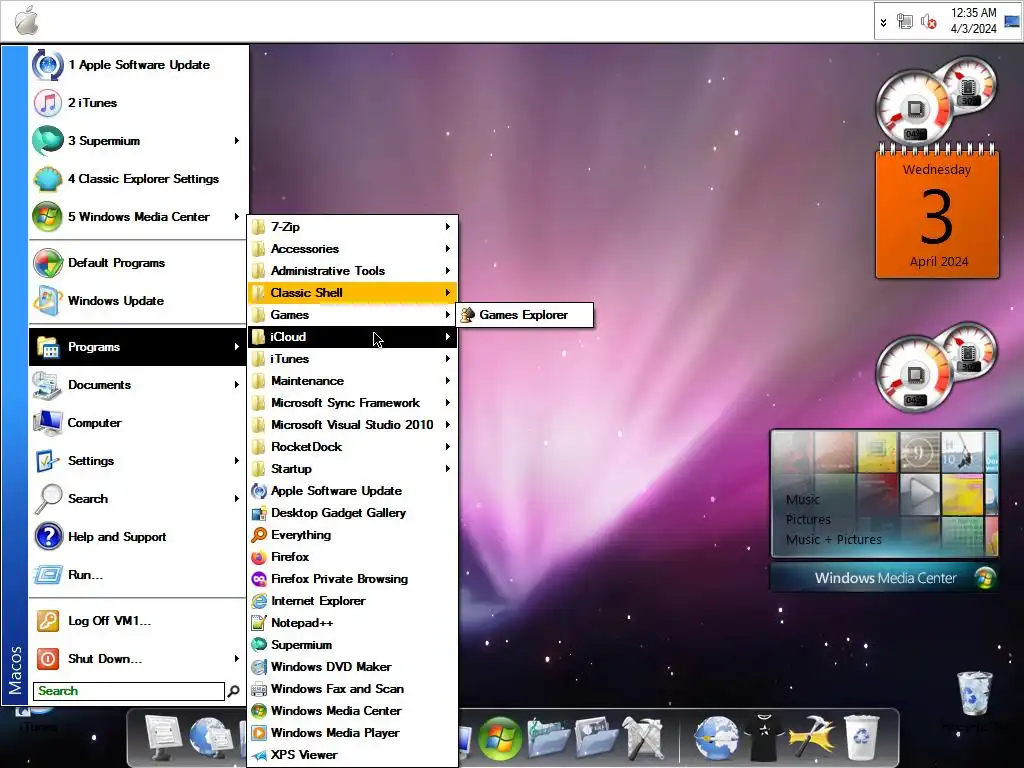The image size is (1024, 768).
Task: Expand the Documents submenu arrow
Action: click(236, 385)
